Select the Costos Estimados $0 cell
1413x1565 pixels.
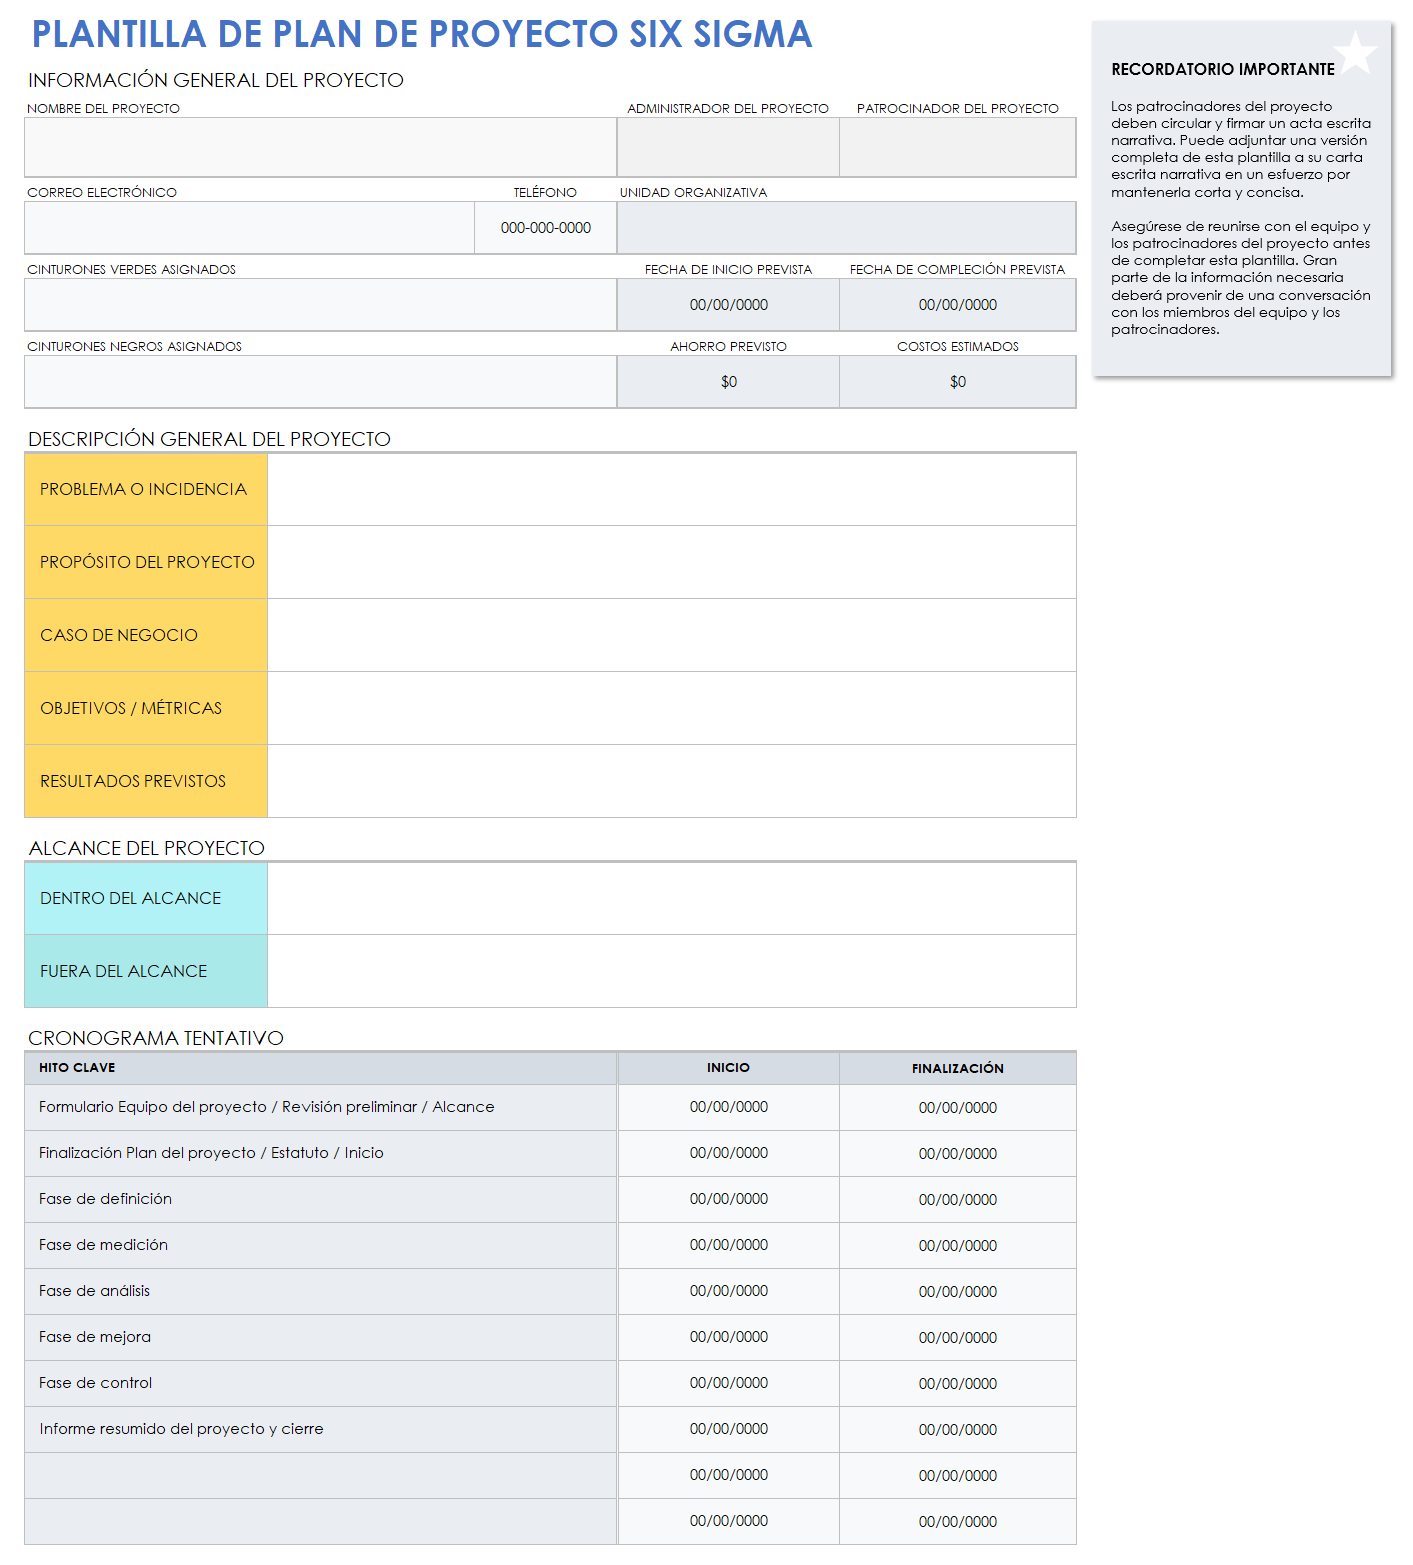pyautogui.click(x=958, y=382)
